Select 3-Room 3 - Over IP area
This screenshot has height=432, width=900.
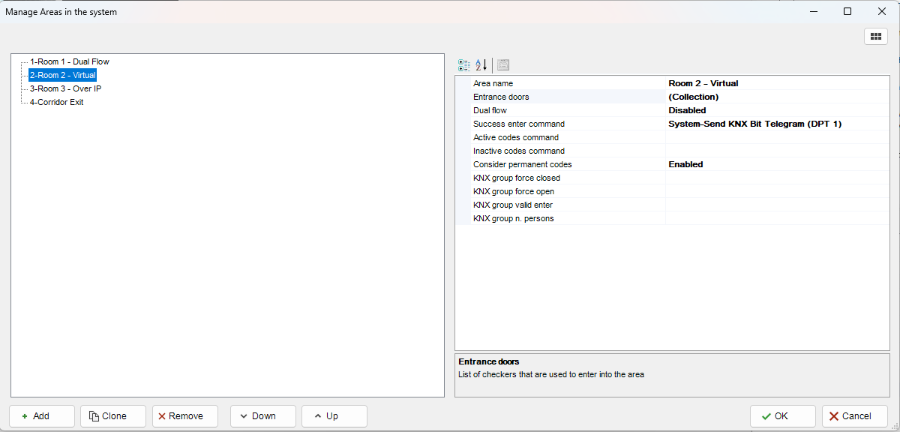pos(65,88)
